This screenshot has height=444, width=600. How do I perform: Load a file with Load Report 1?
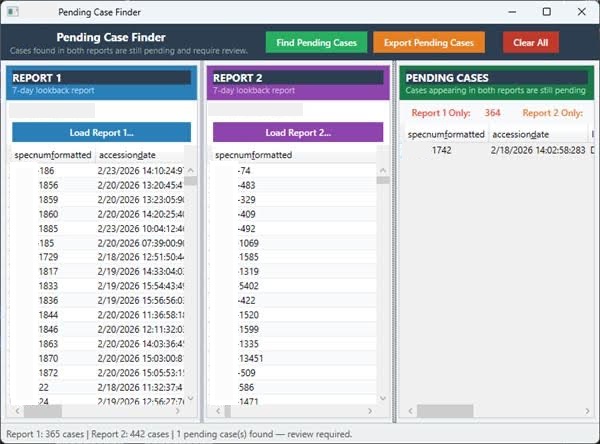coord(101,132)
